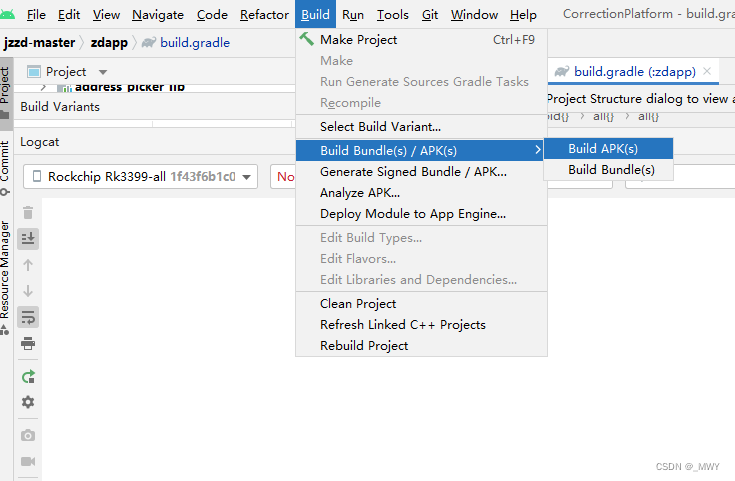
Task: Expand the address picker lib tree node
Action: [44, 88]
